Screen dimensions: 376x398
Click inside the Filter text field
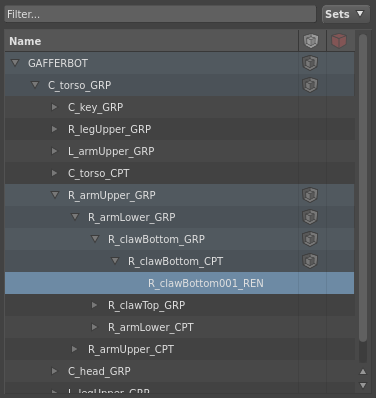(160, 14)
